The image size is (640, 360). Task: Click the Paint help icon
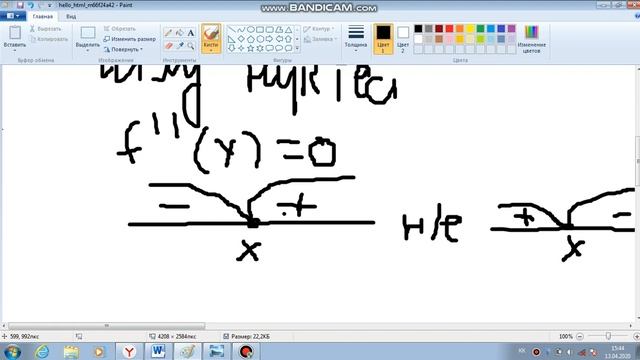[637, 16]
